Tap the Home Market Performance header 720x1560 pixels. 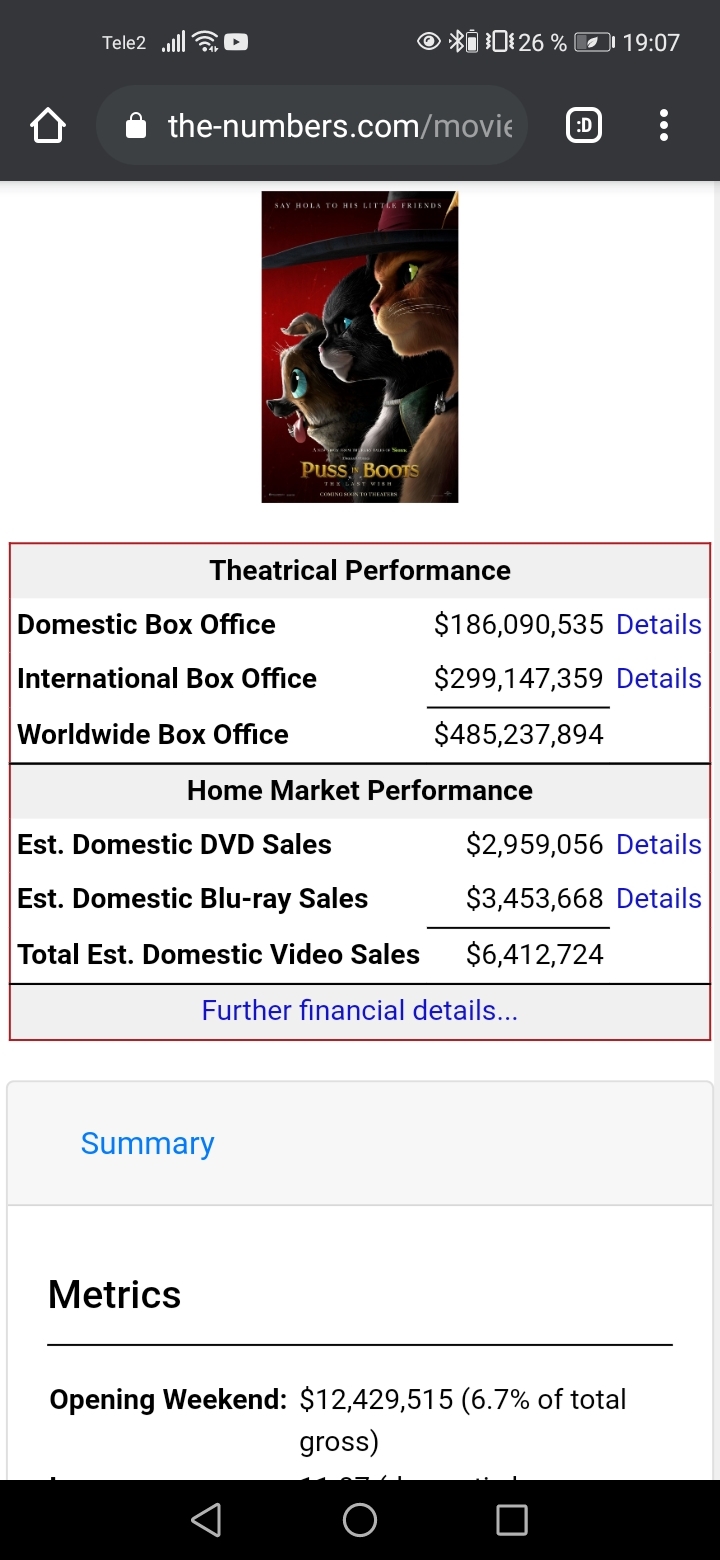click(x=360, y=790)
